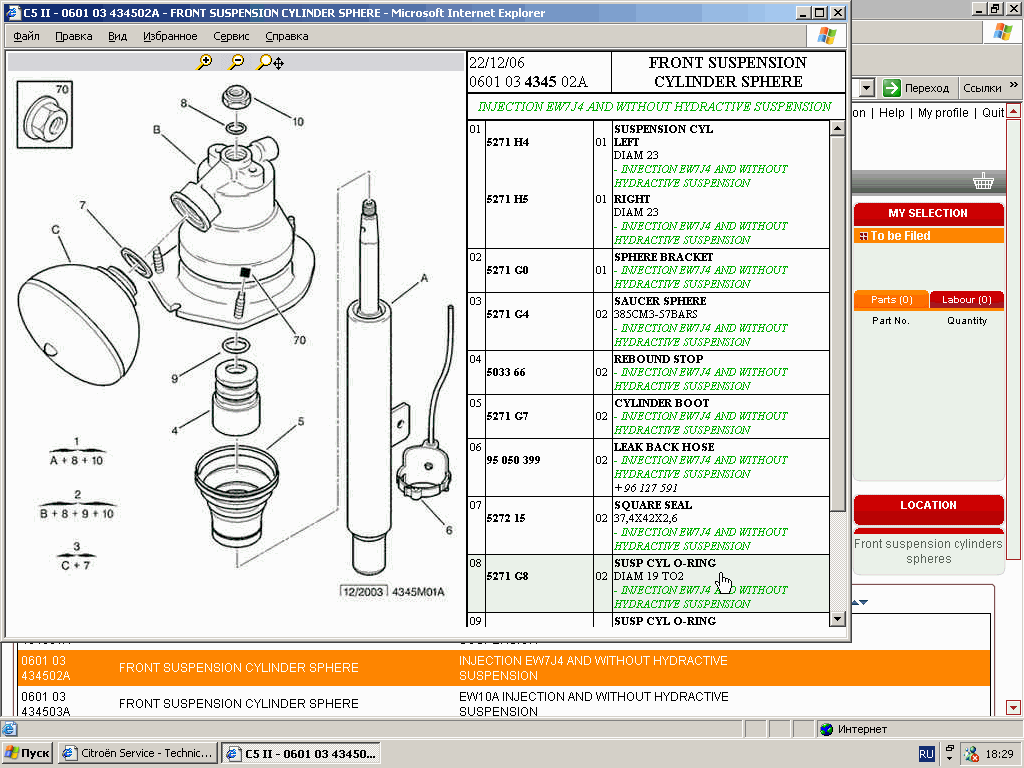
Task: Open the Help link
Action: (x=891, y=113)
